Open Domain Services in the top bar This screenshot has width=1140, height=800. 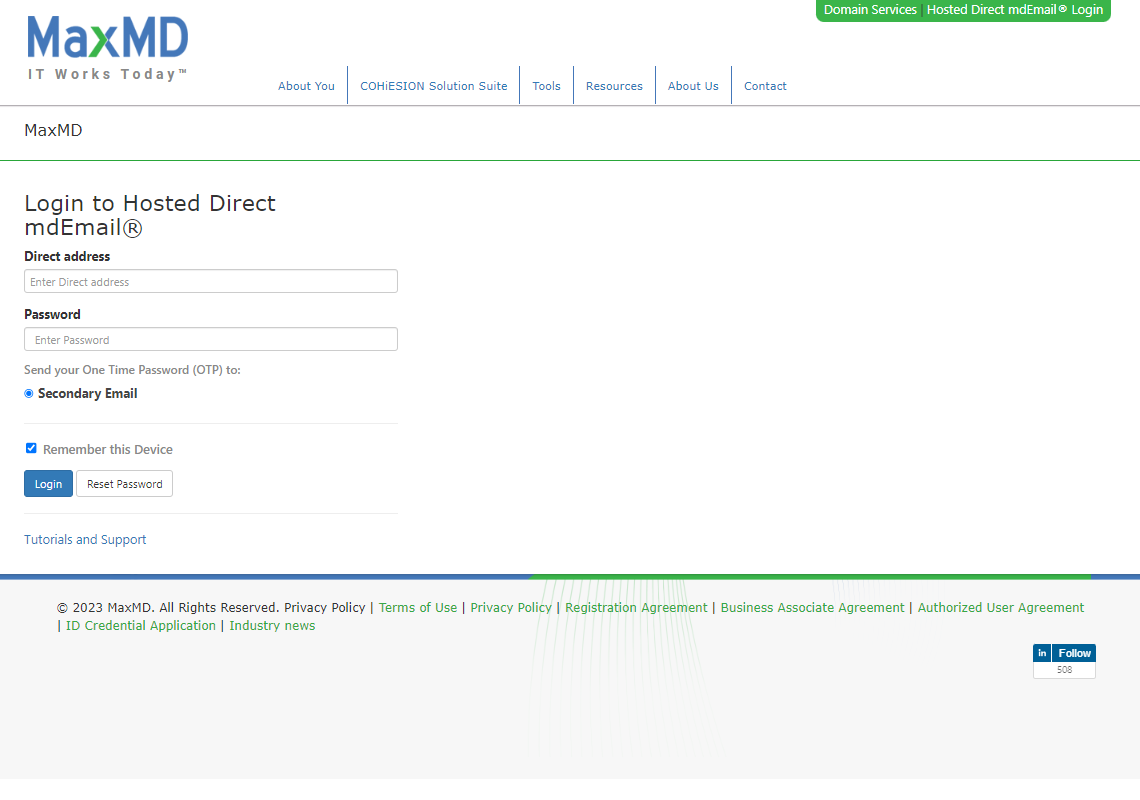tap(870, 10)
